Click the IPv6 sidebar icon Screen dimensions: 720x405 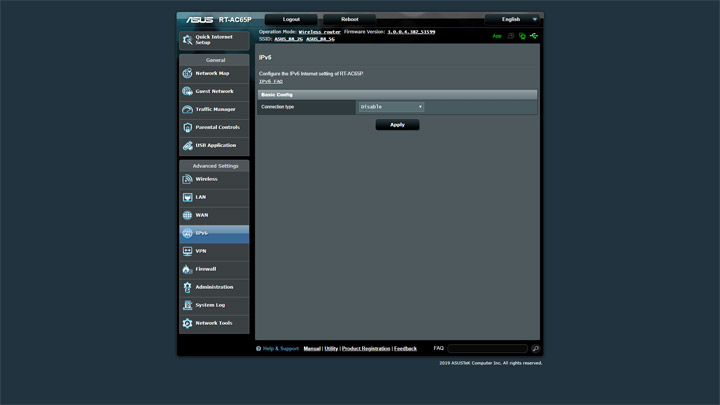coord(187,233)
